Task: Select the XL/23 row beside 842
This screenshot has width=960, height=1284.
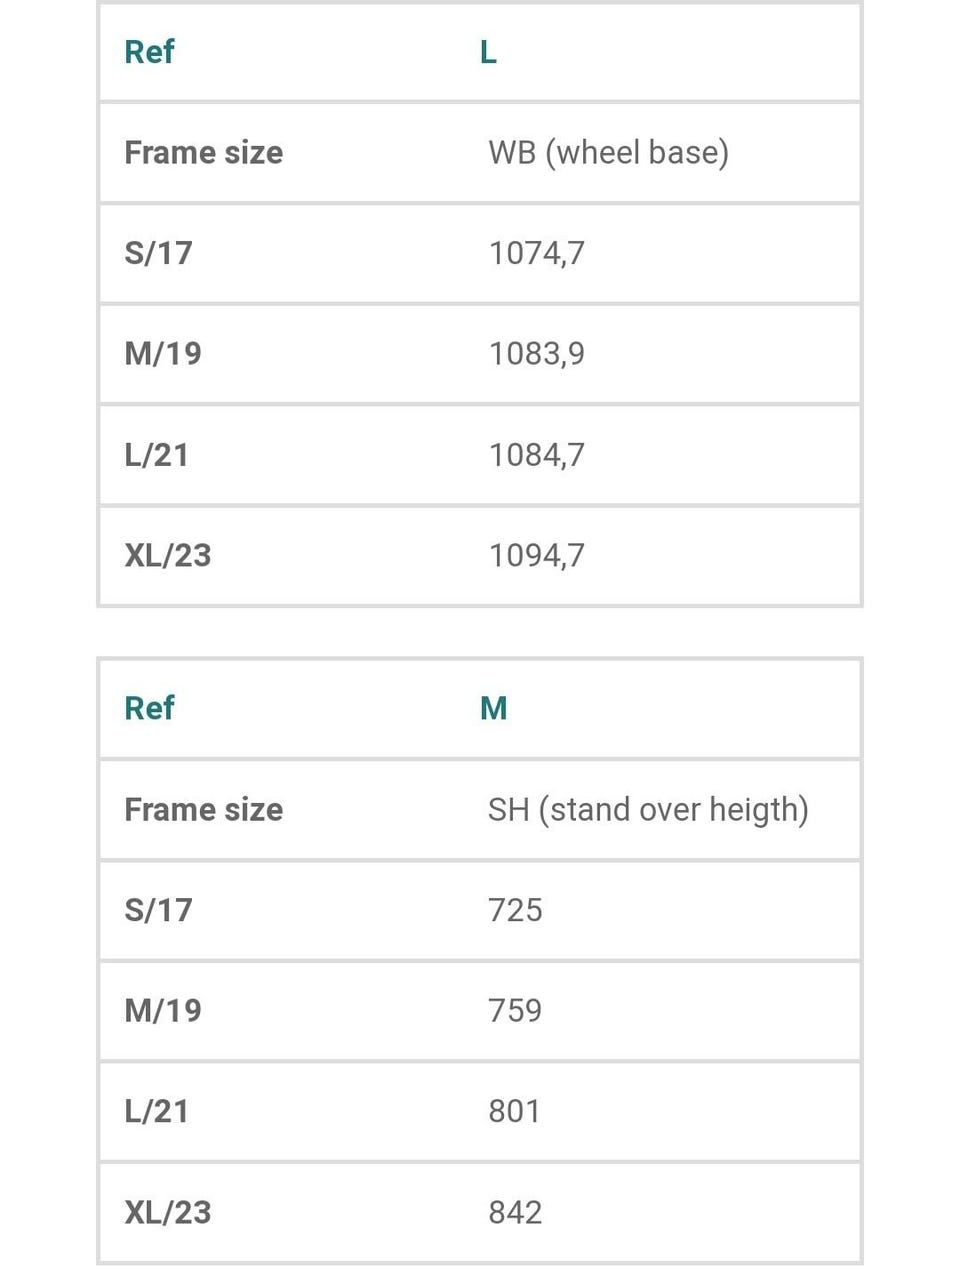Action: (x=167, y=1213)
